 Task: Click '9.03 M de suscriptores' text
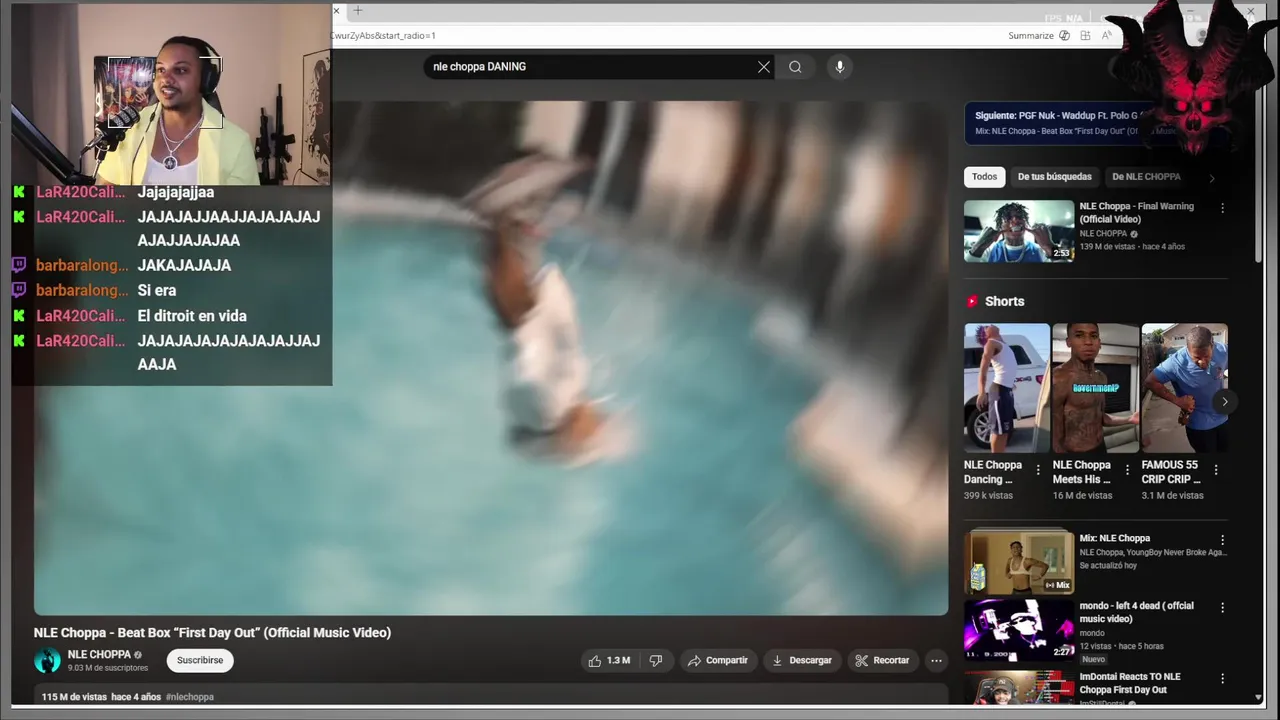pos(108,668)
